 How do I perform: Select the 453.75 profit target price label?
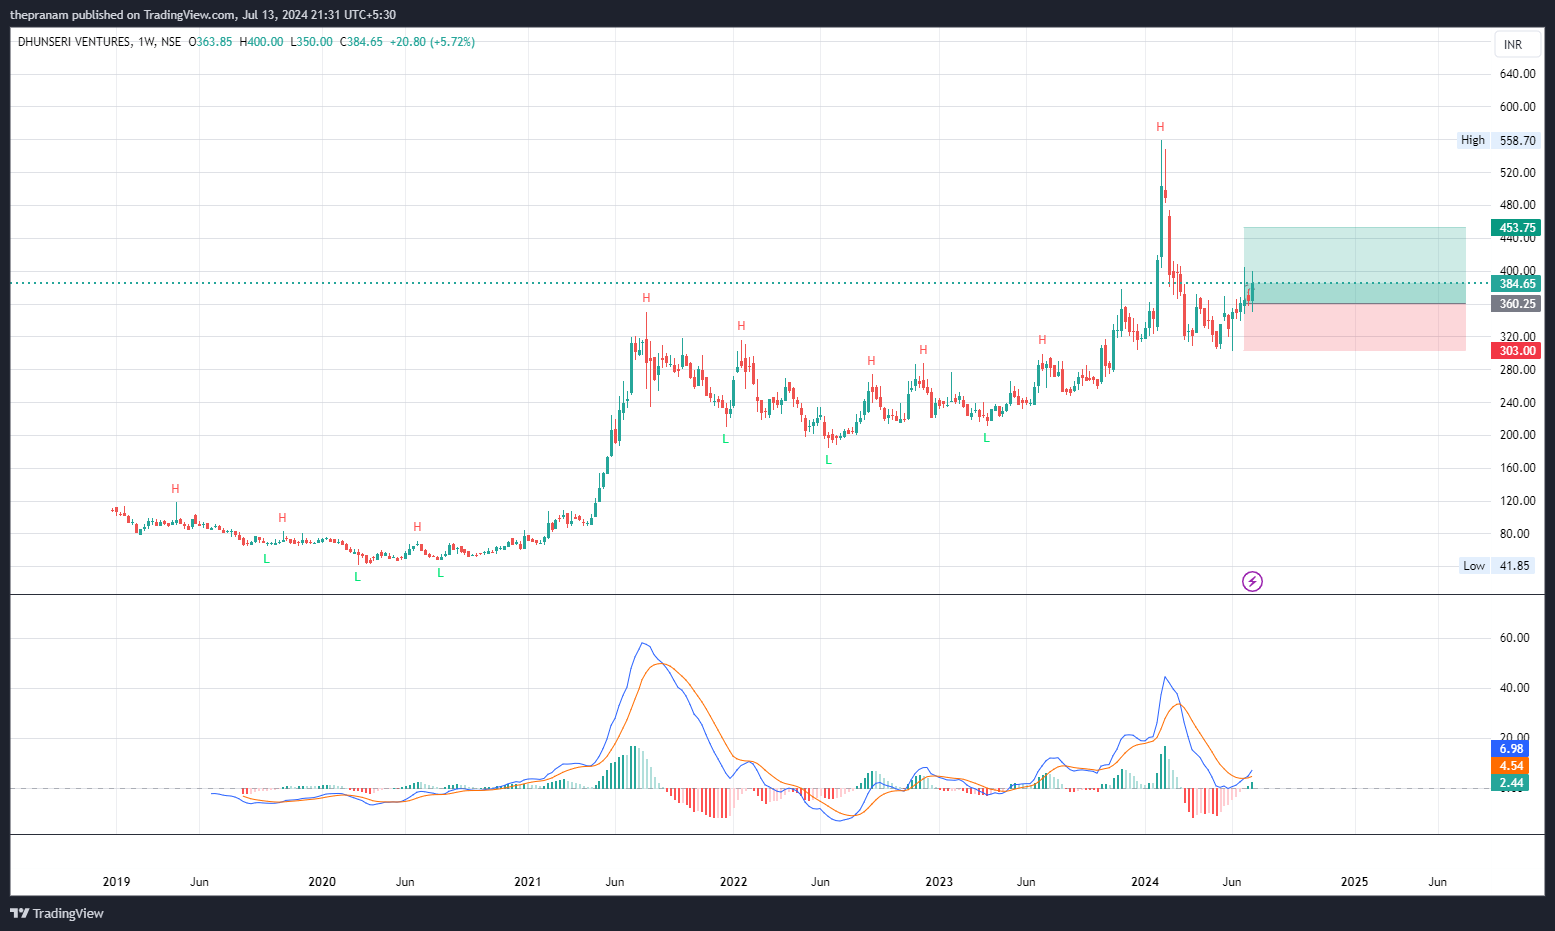[1516, 228]
